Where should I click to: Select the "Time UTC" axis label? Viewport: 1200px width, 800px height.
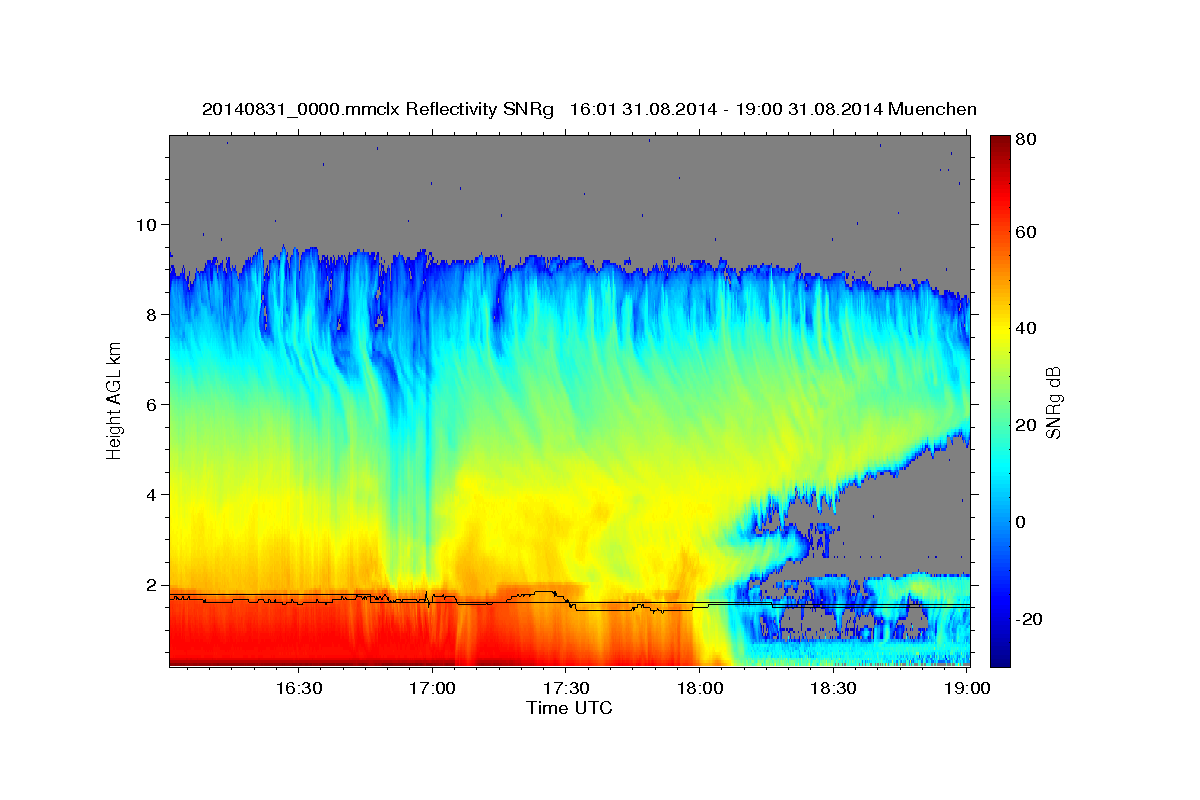pos(569,708)
